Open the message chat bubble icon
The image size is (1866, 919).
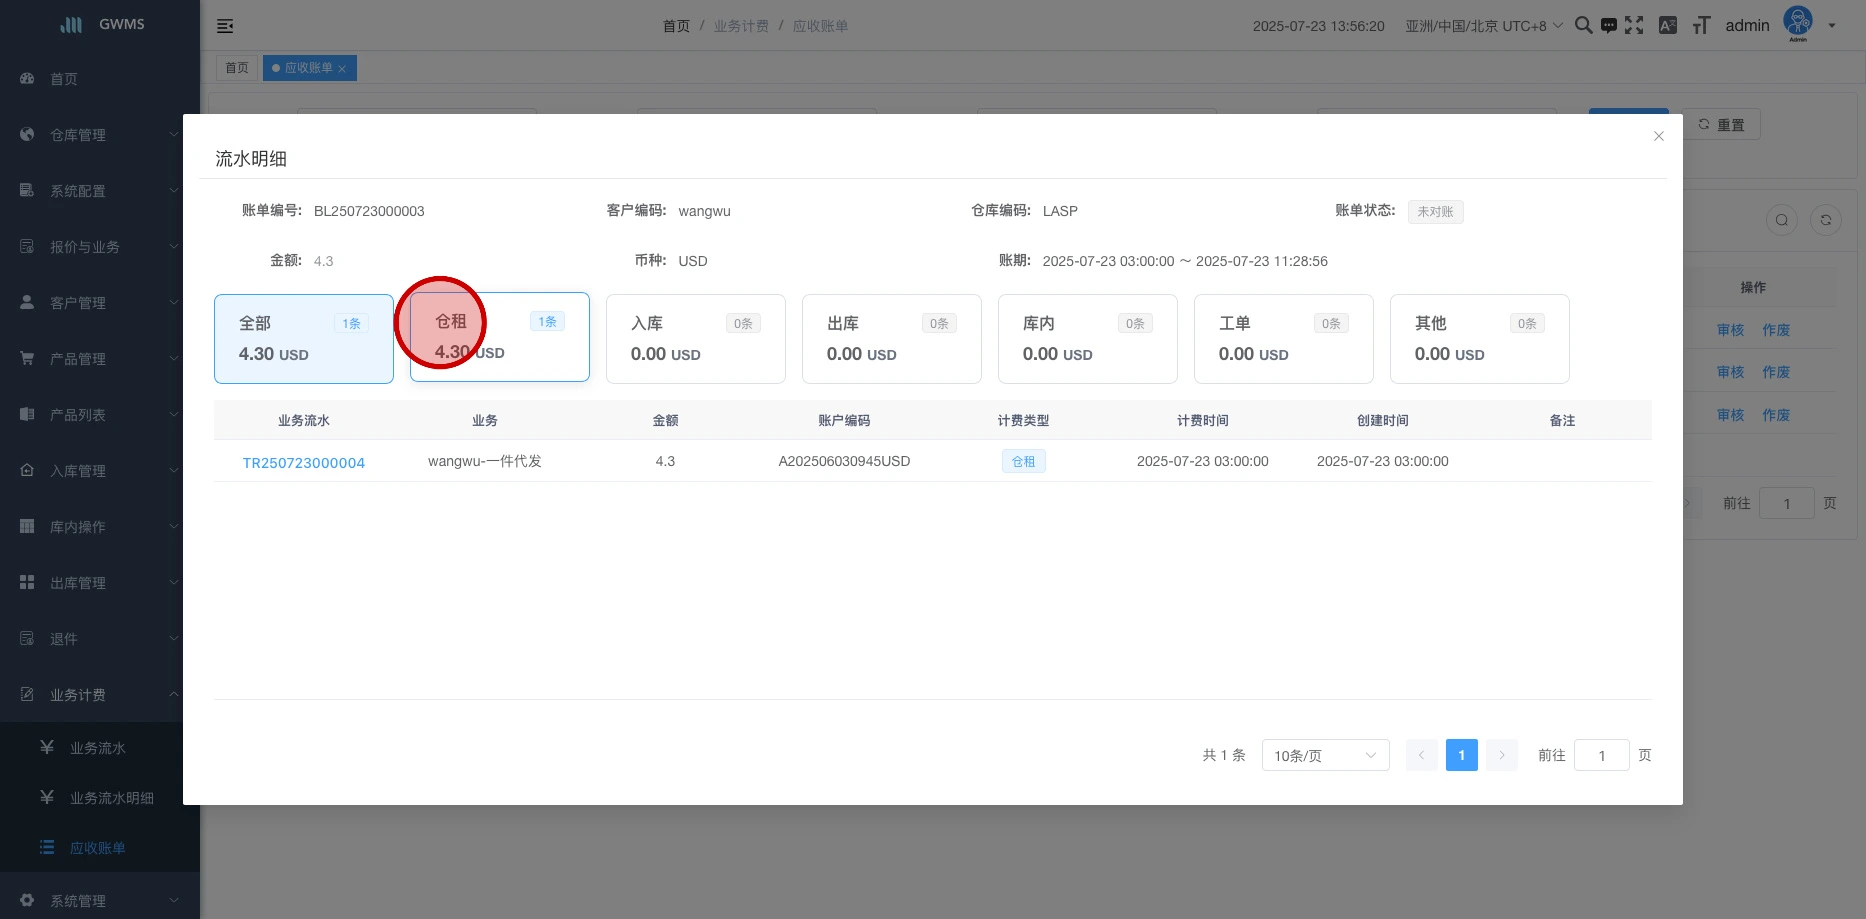[1608, 26]
